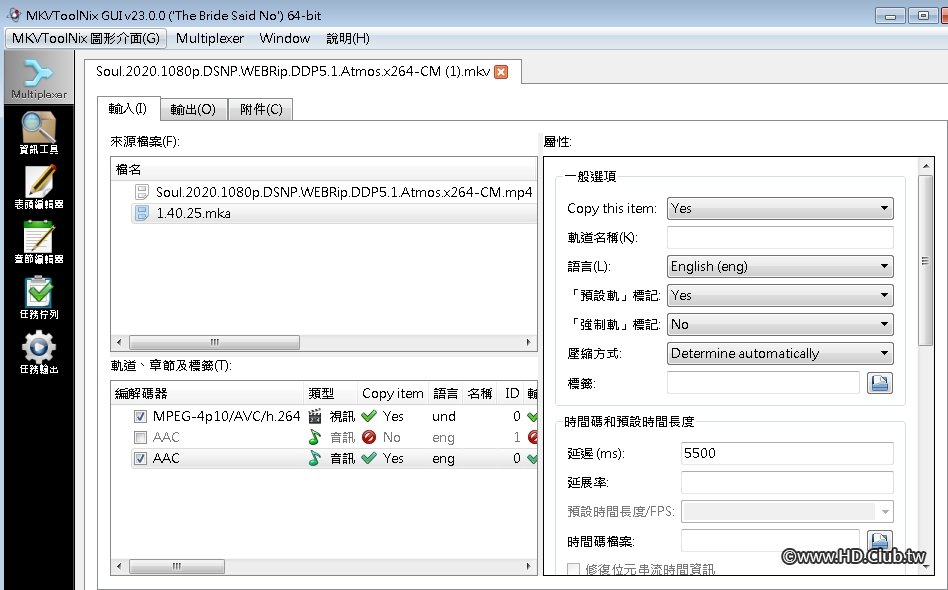The width and height of the screenshot is (948, 590).
Task: Browse for timecode file folder icon
Action: 880,540
